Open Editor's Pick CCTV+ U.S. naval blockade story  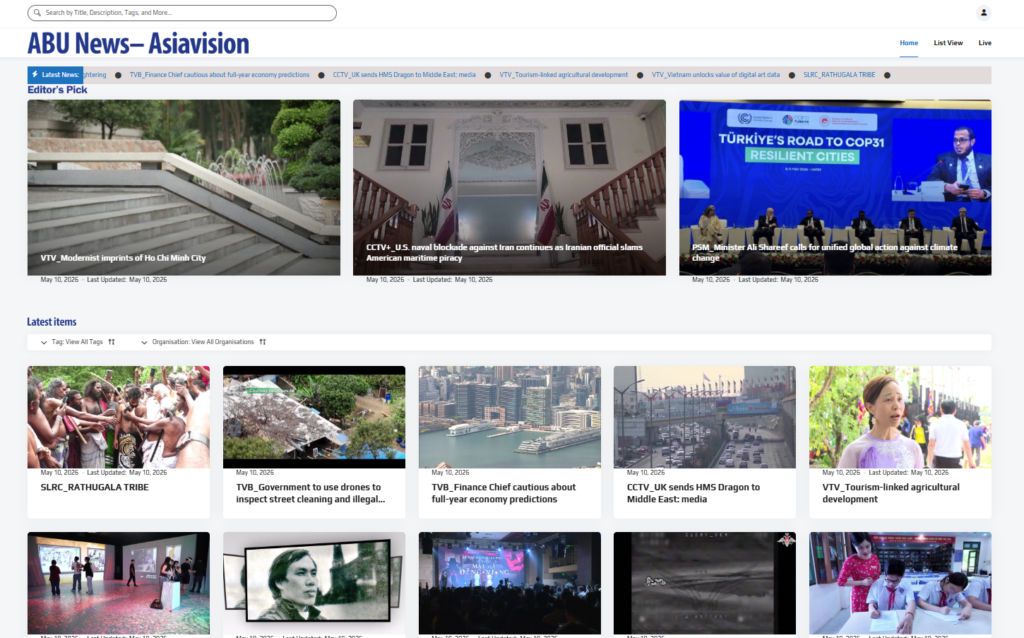pos(509,187)
